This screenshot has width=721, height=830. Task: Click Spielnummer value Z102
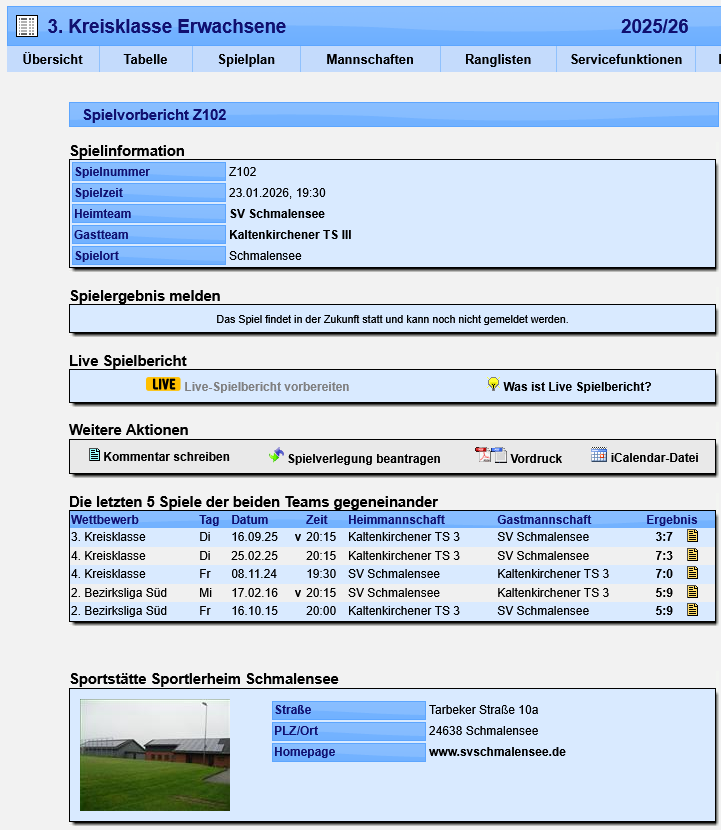coord(242,172)
